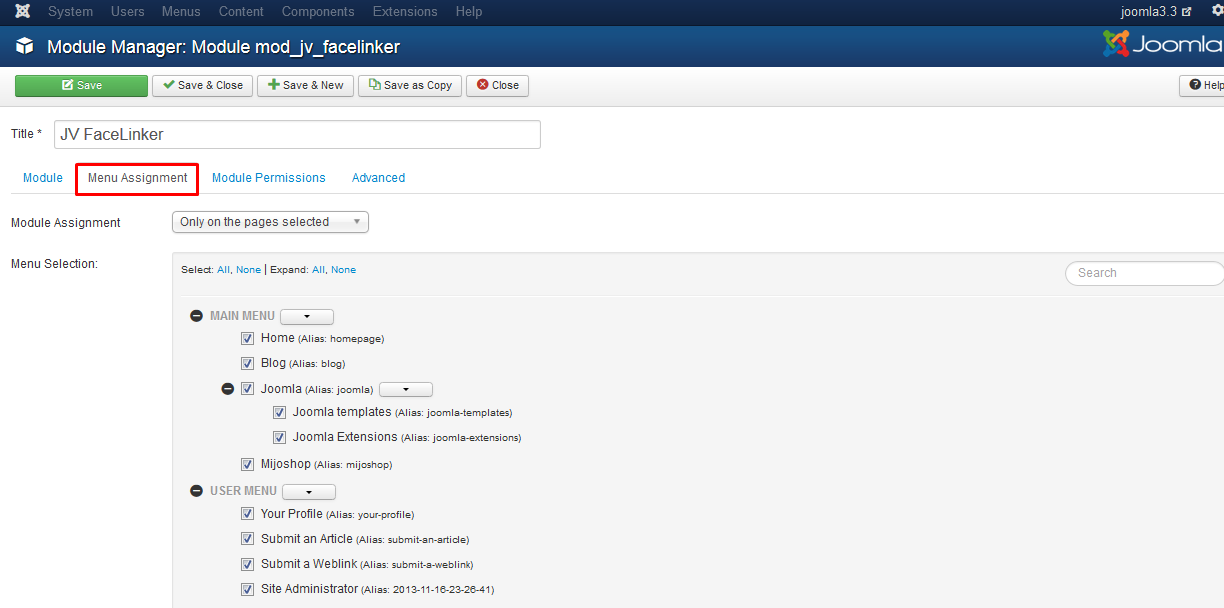Open the Components menu

318,12
